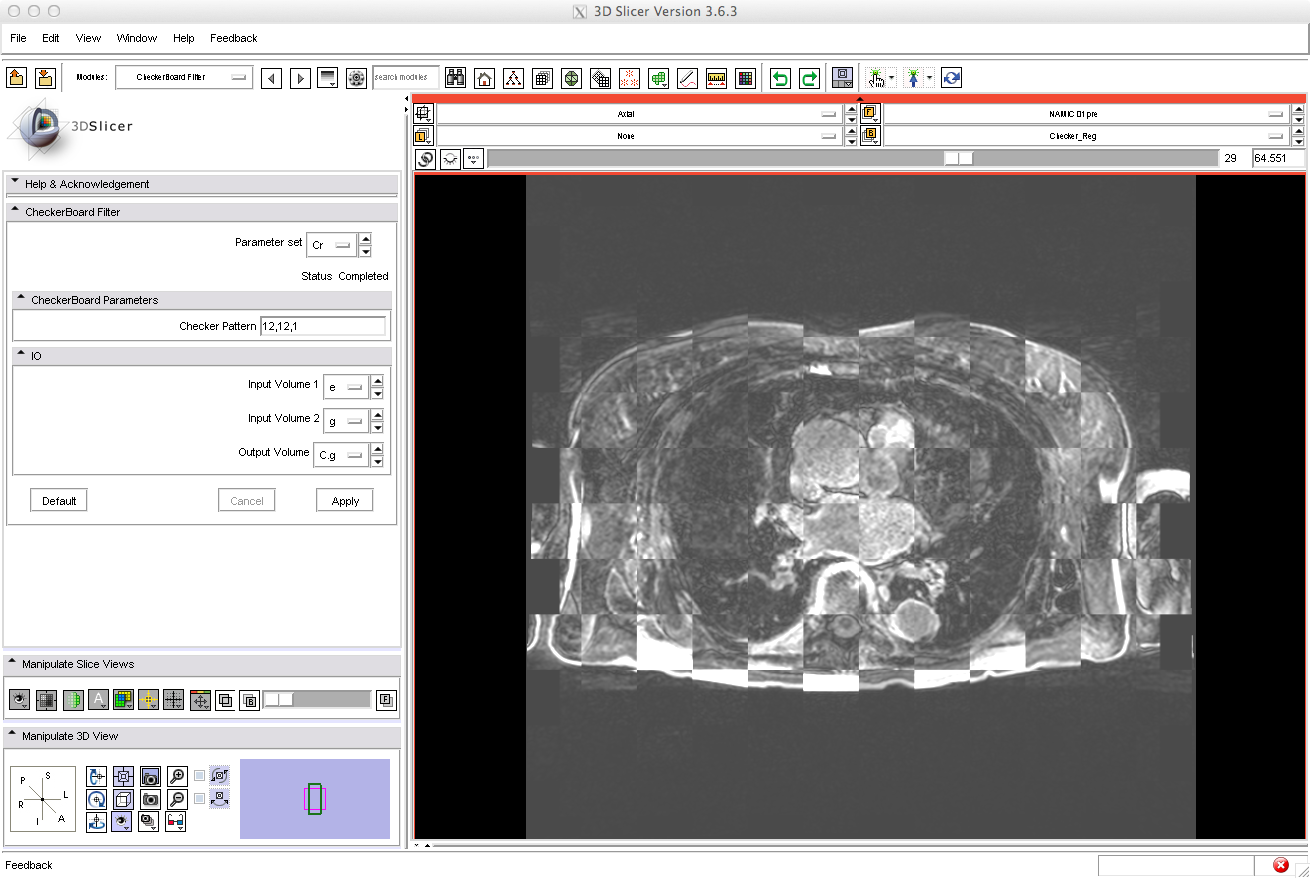The width and height of the screenshot is (1310, 878).
Task: Open the Modules dropdown showing CheckerBoard Filter
Action: pyautogui.click(x=184, y=77)
